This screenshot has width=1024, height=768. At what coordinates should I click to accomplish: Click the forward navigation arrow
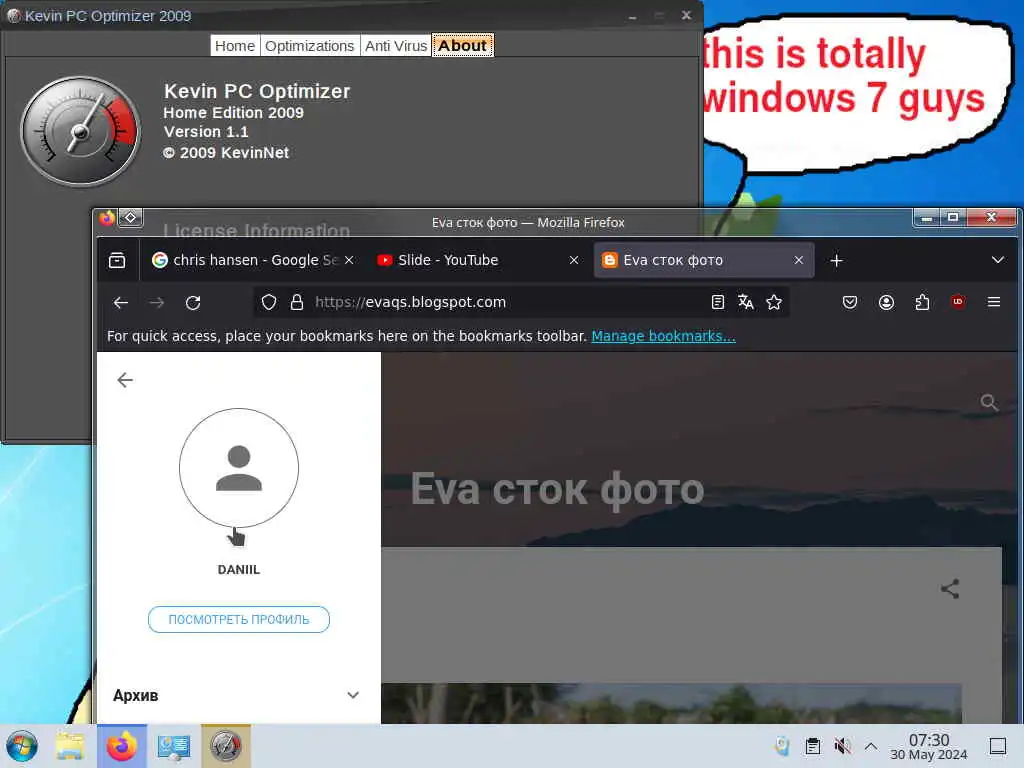[x=157, y=302]
